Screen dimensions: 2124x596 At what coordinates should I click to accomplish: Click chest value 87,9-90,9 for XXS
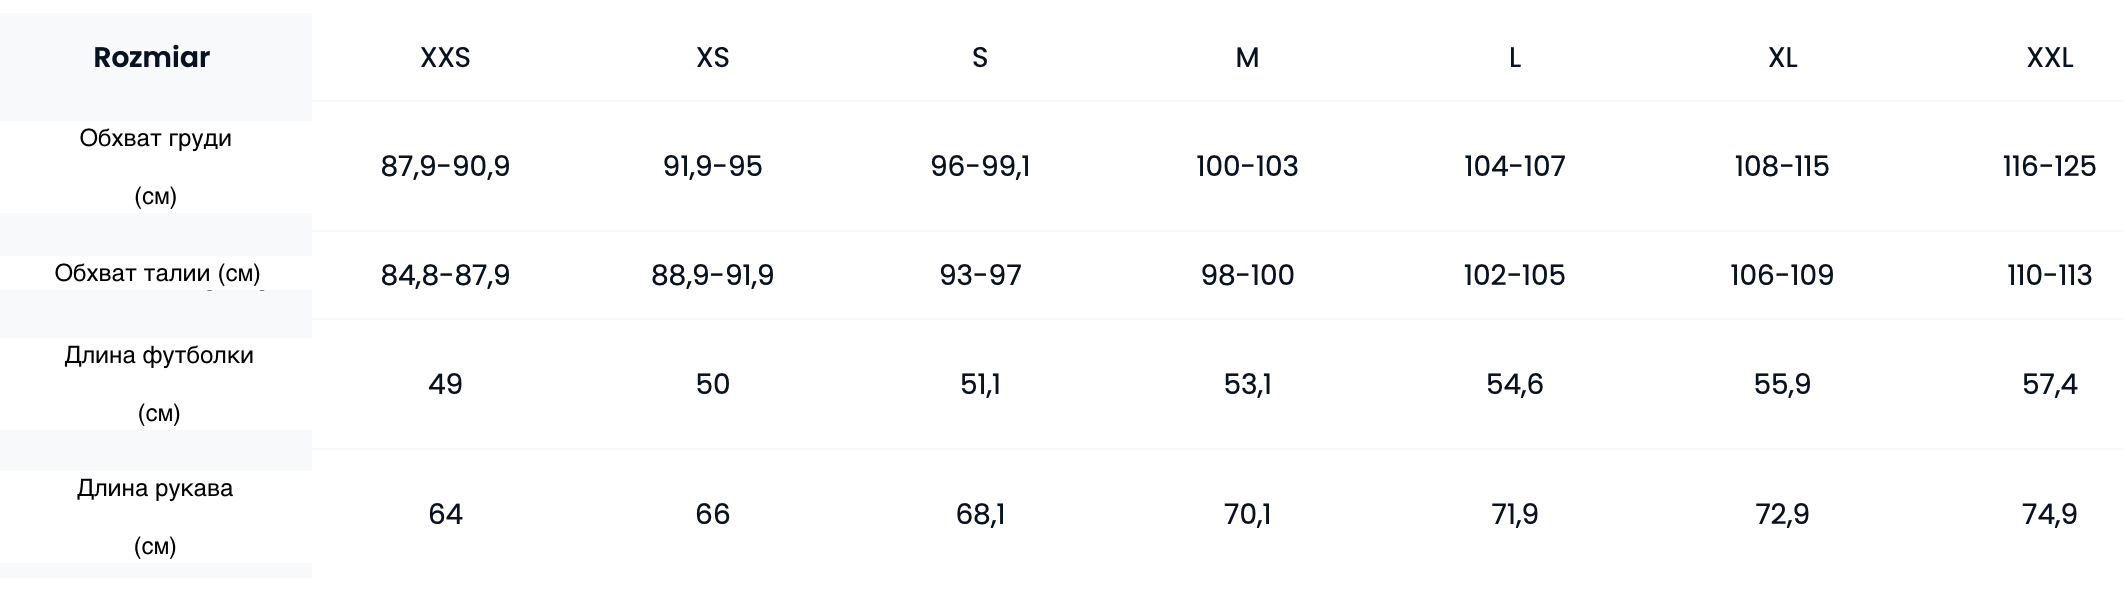(x=445, y=166)
